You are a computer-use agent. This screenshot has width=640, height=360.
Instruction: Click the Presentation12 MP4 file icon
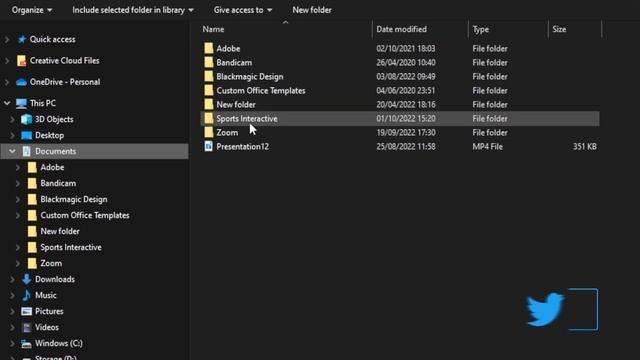(x=209, y=147)
